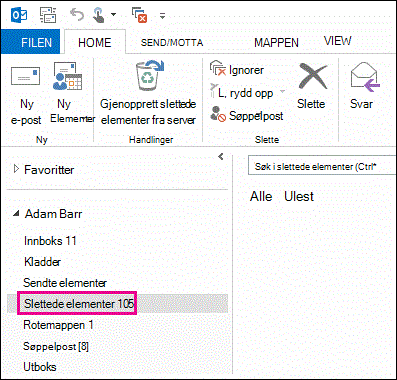Switch to the VIEW tab

(x=338, y=41)
